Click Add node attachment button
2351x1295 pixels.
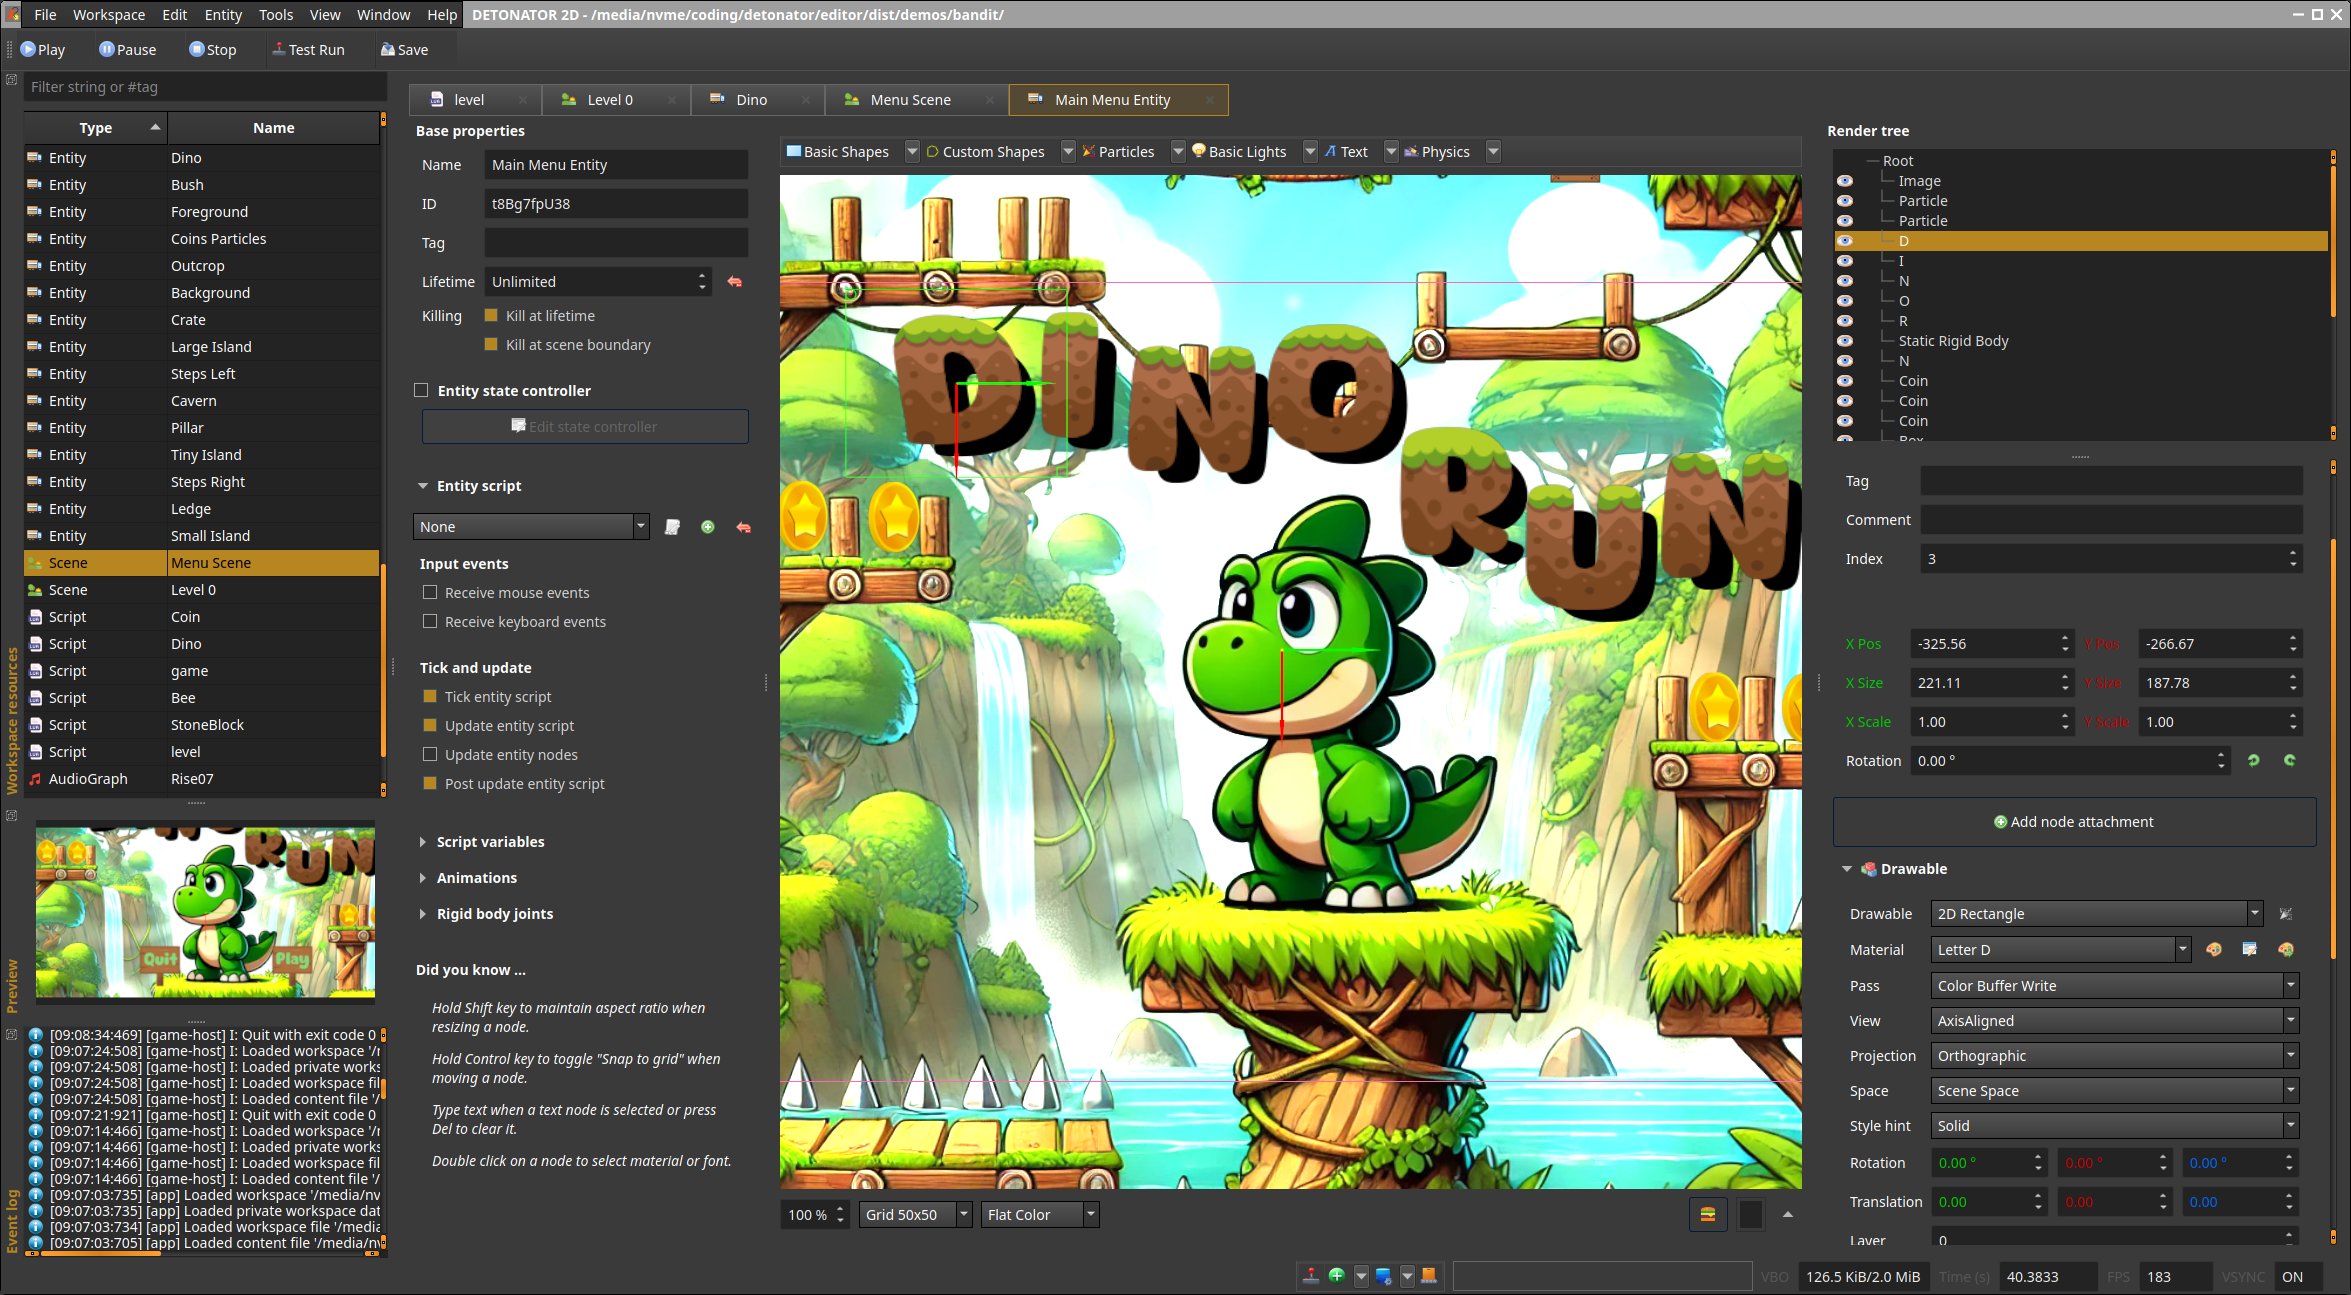click(x=2073, y=822)
